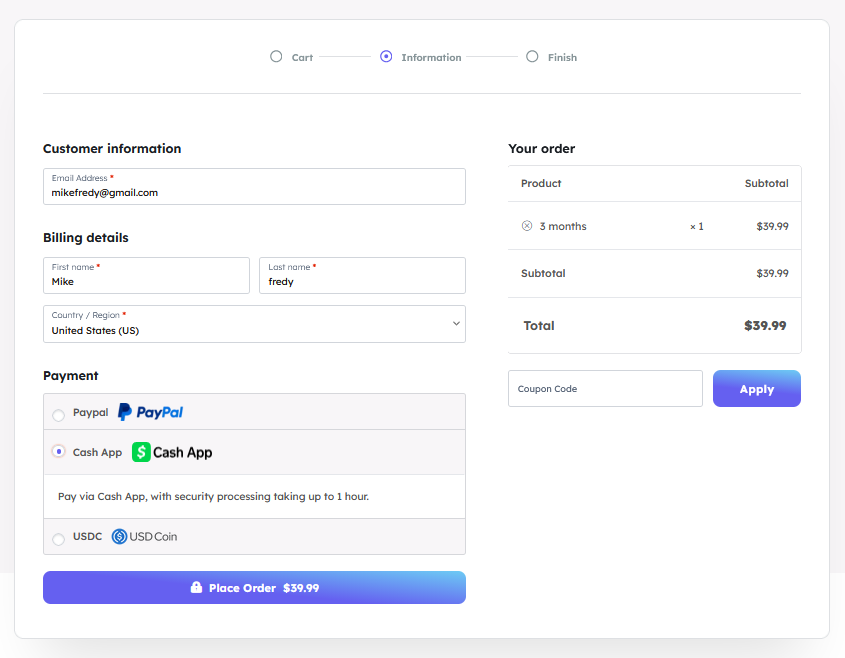Select the Paypal payment radio button
The width and height of the screenshot is (845, 658).
tap(58, 415)
